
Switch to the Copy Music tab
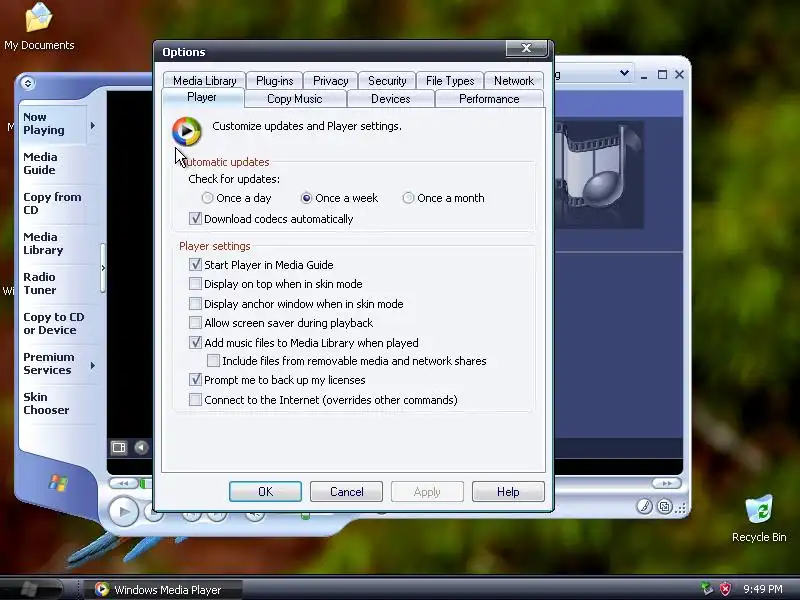pos(295,99)
